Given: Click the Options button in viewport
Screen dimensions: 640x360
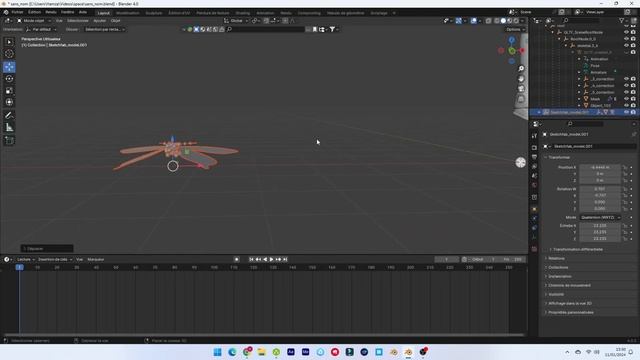Looking at the screenshot, I should 515,29.
